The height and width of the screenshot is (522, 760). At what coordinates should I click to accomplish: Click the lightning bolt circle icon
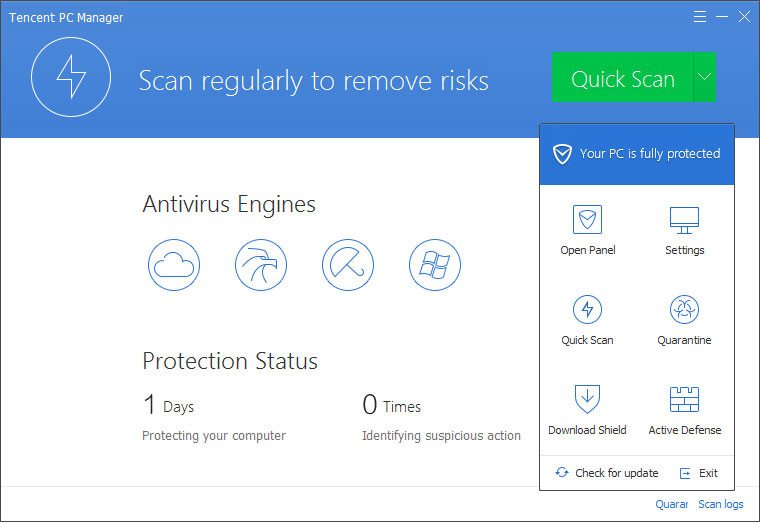click(x=70, y=78)
